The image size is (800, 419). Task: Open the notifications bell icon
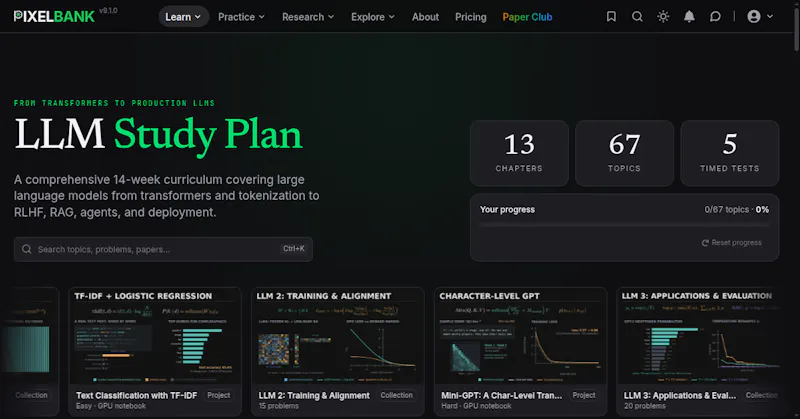(689, 17)
